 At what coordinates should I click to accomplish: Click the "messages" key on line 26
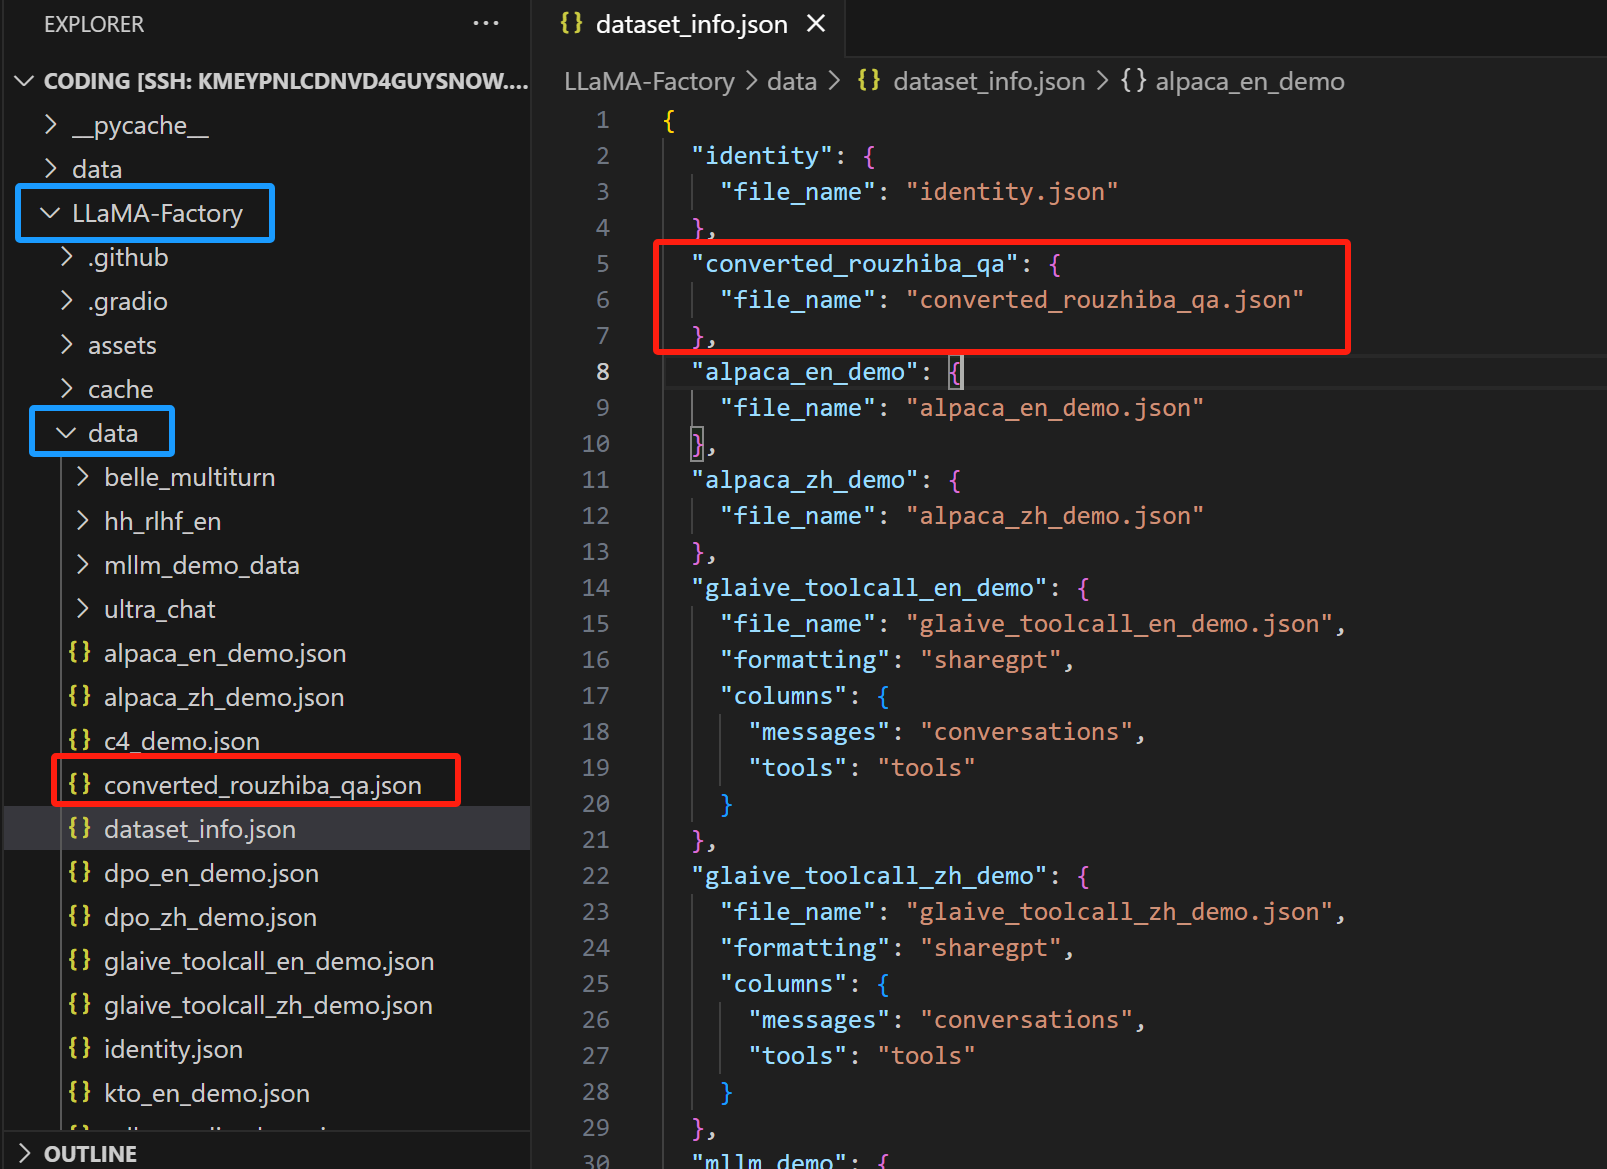tap(819, 1020)
